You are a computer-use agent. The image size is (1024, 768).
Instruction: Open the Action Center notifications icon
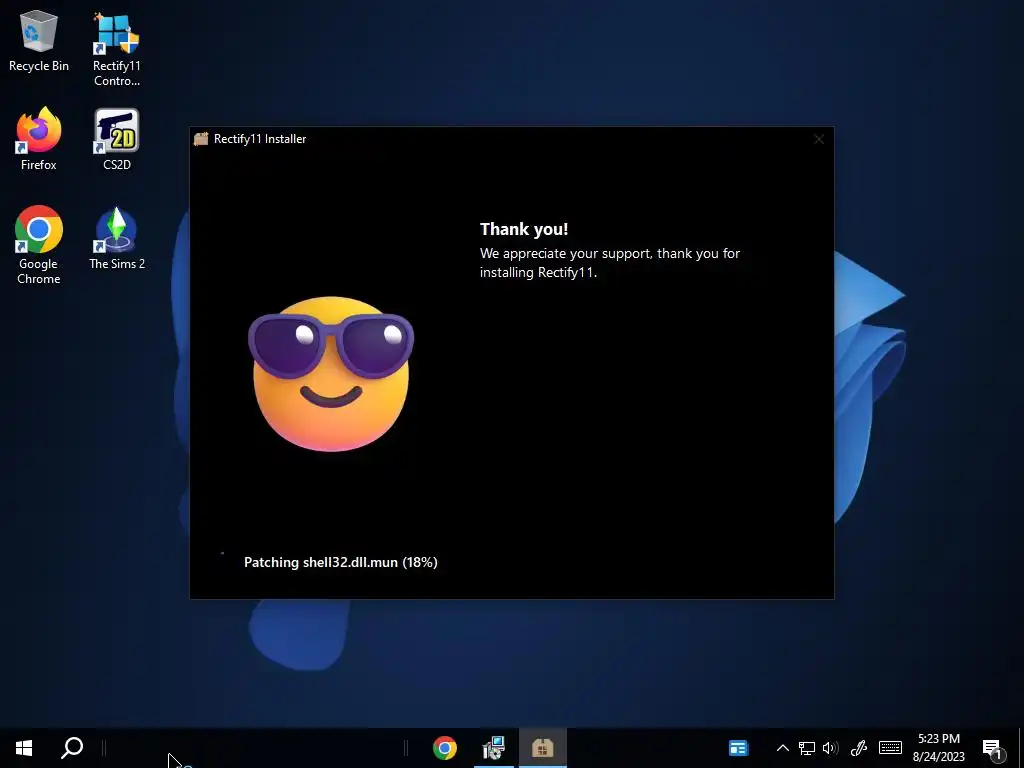(993, 749)
